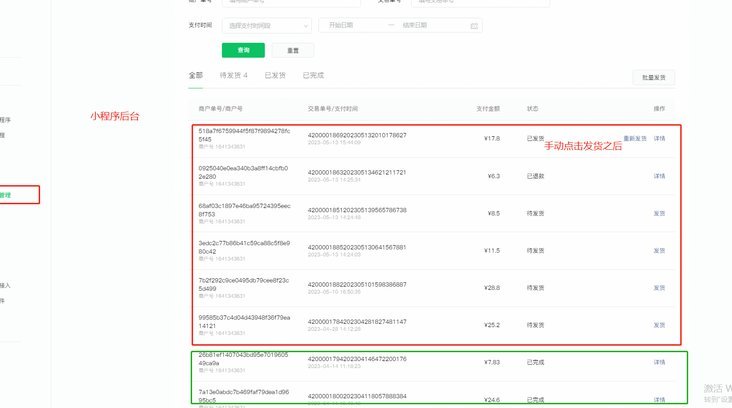The width and height of the screenshot is (732, 408).
Task: Click the ¥8.5 payment amount
Action: 493,213
